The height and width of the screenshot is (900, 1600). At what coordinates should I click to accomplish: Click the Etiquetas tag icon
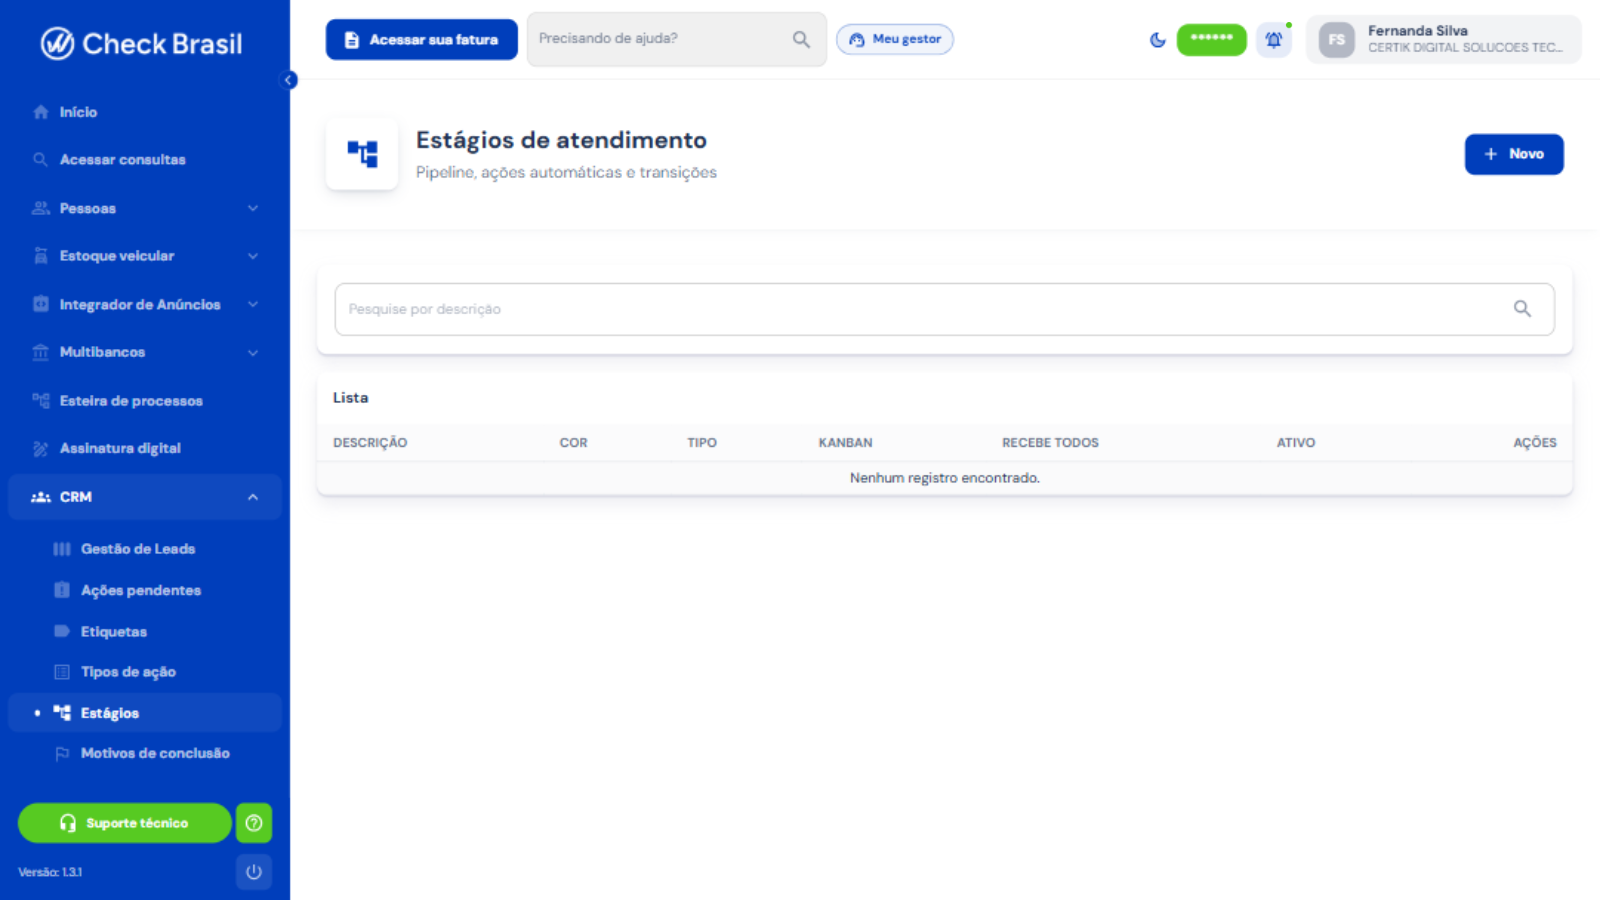[x=62, y=631]
